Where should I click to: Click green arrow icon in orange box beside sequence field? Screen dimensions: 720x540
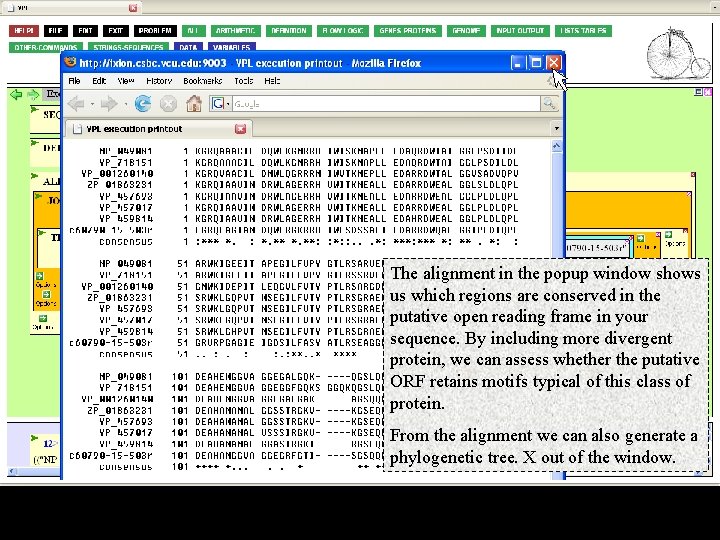(x=640, y=238)
